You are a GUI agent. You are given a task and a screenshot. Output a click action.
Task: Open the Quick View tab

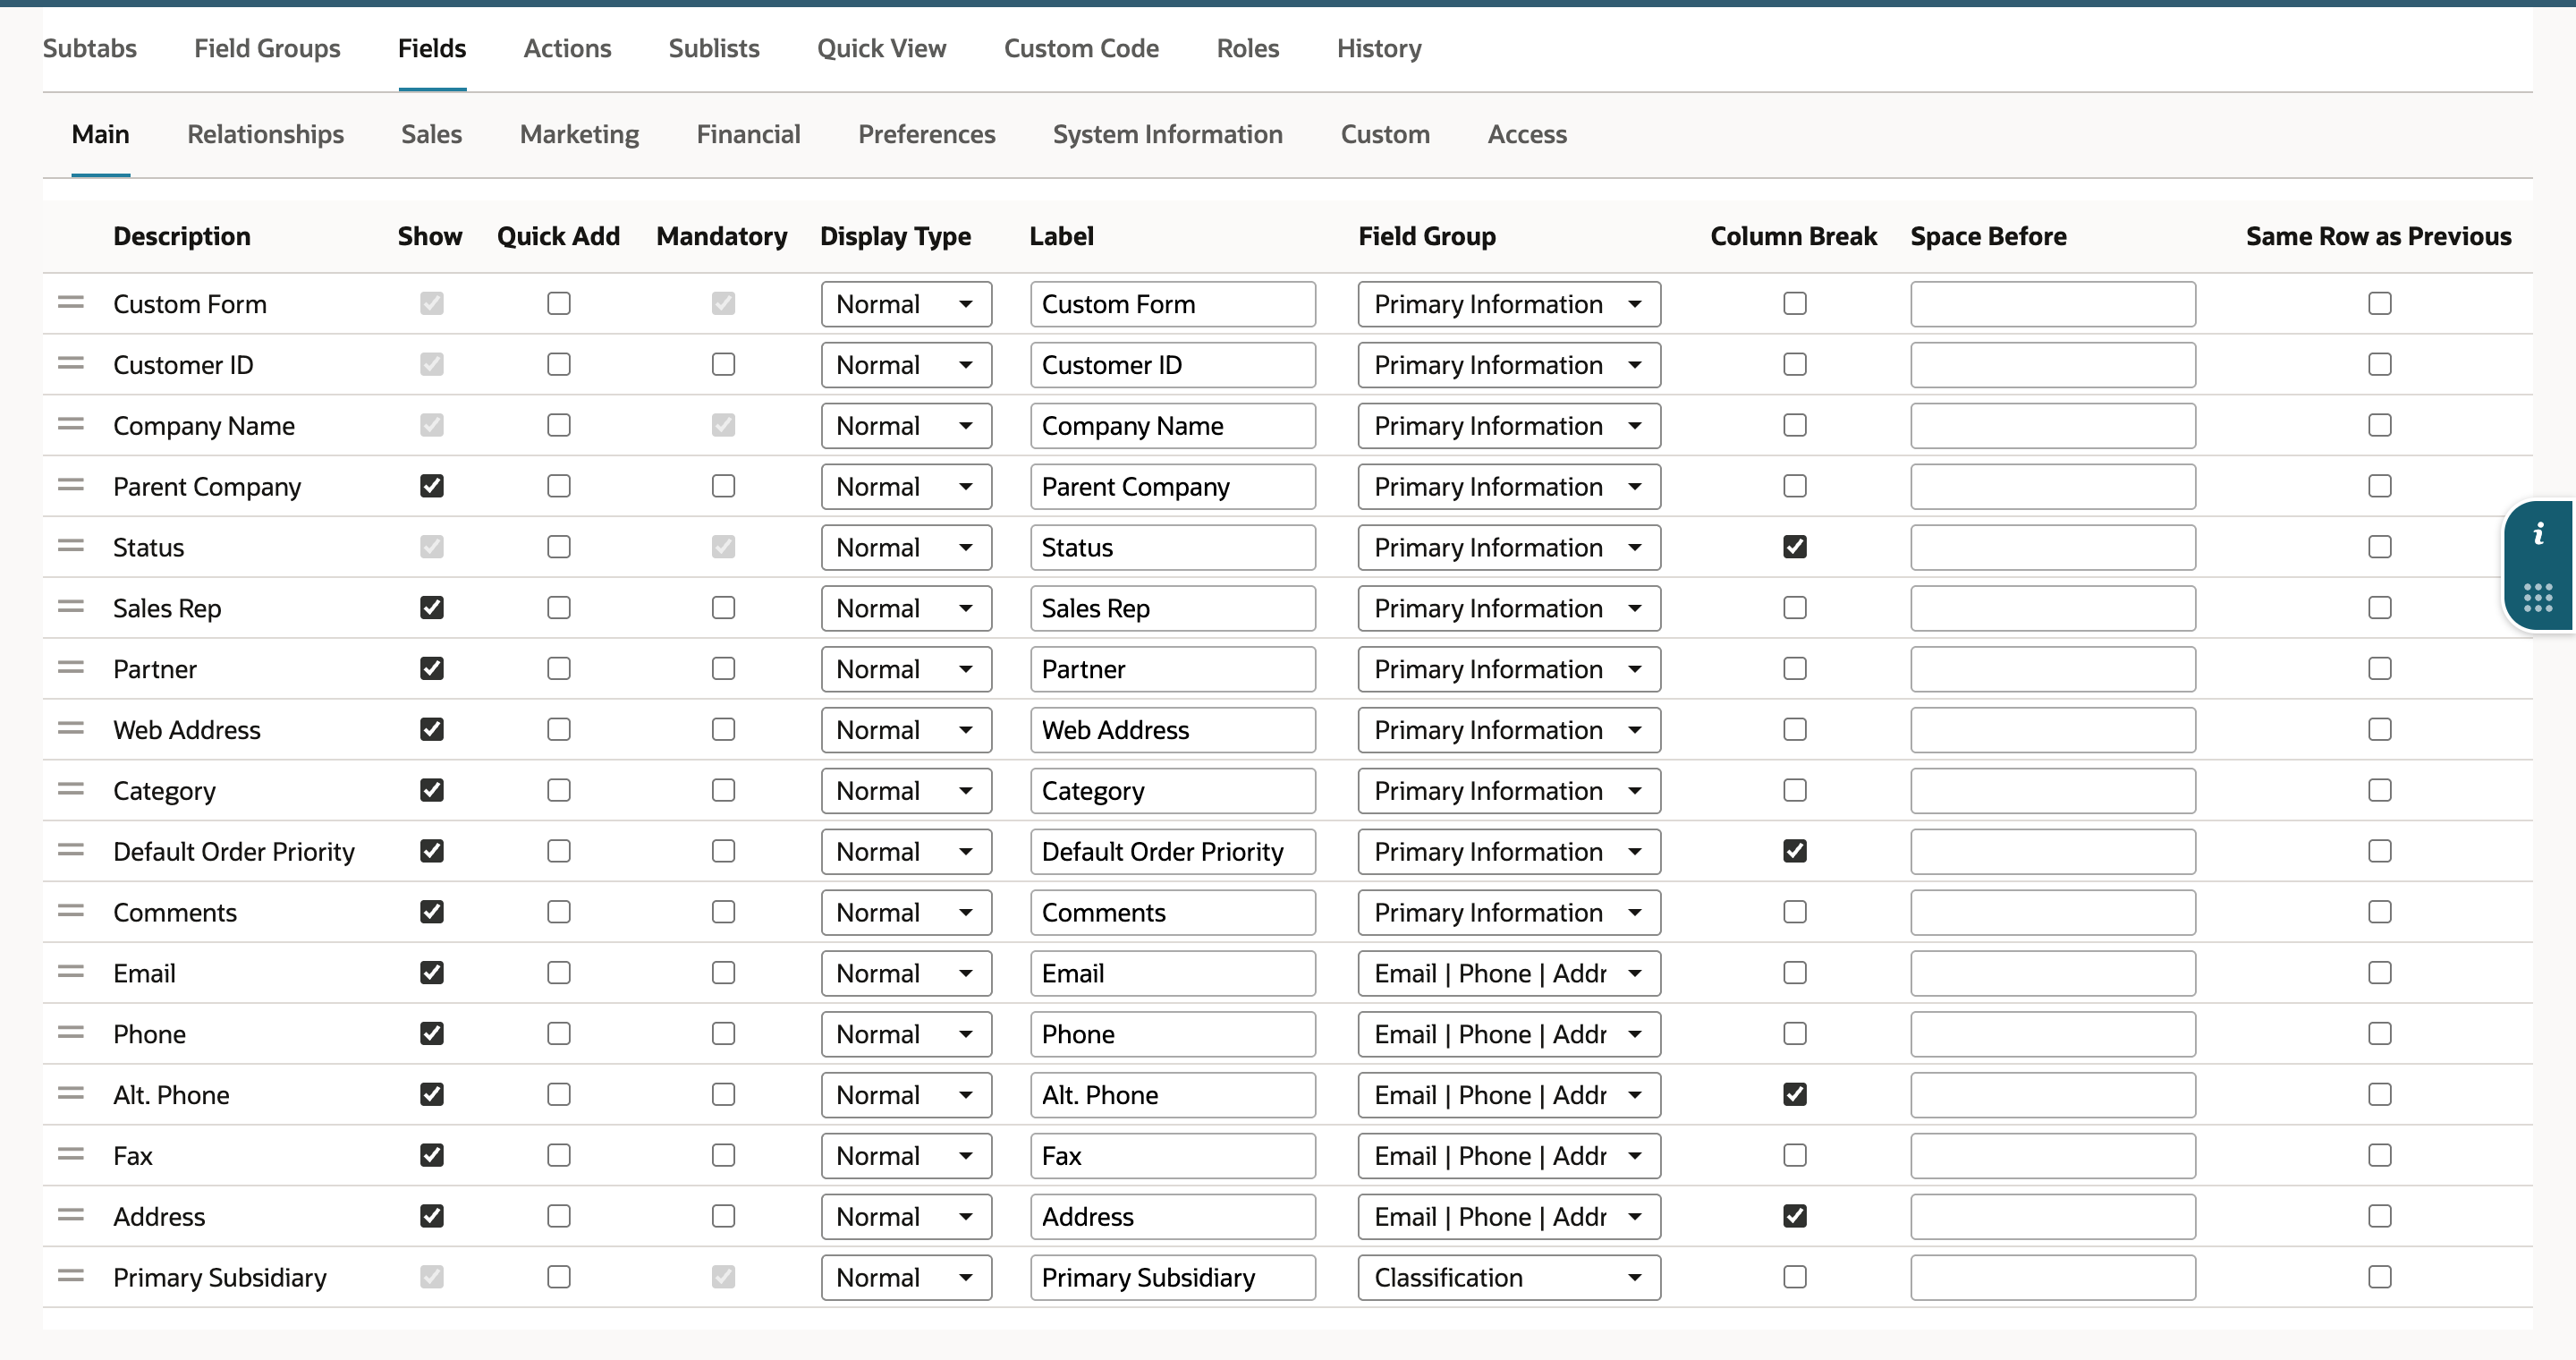881,48
